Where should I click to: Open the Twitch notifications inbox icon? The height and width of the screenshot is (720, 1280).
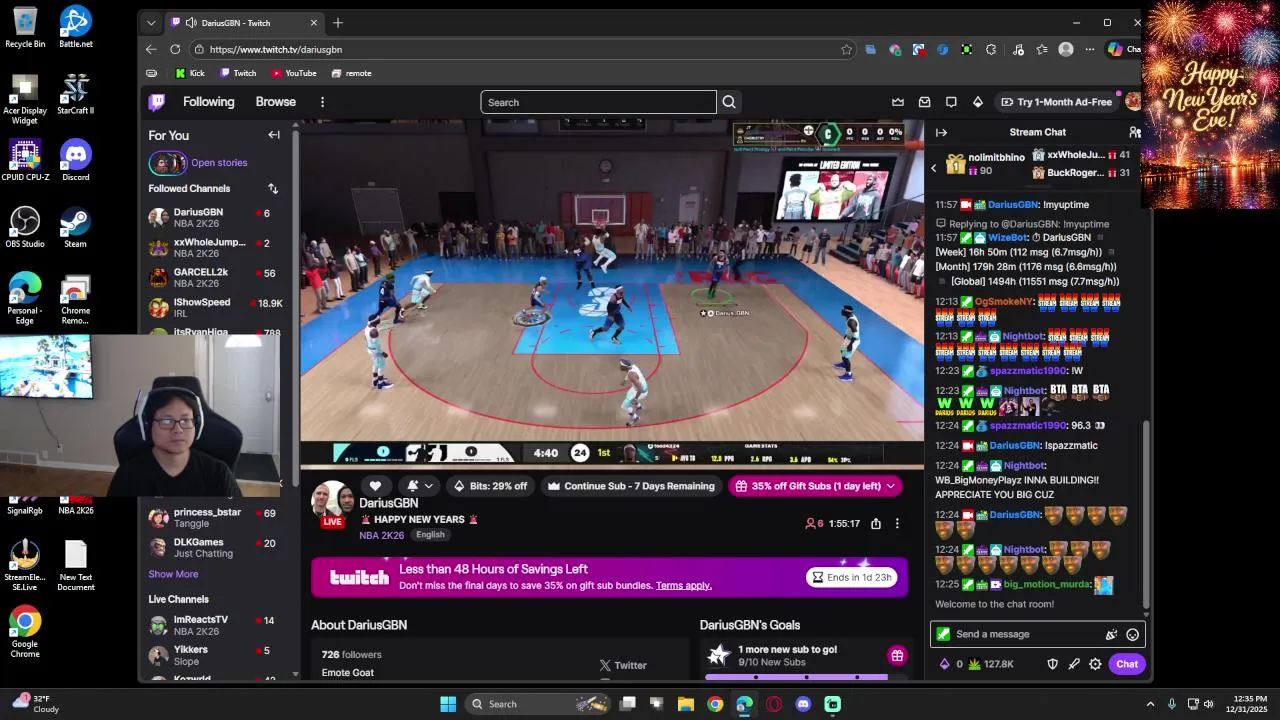(925, 102)
